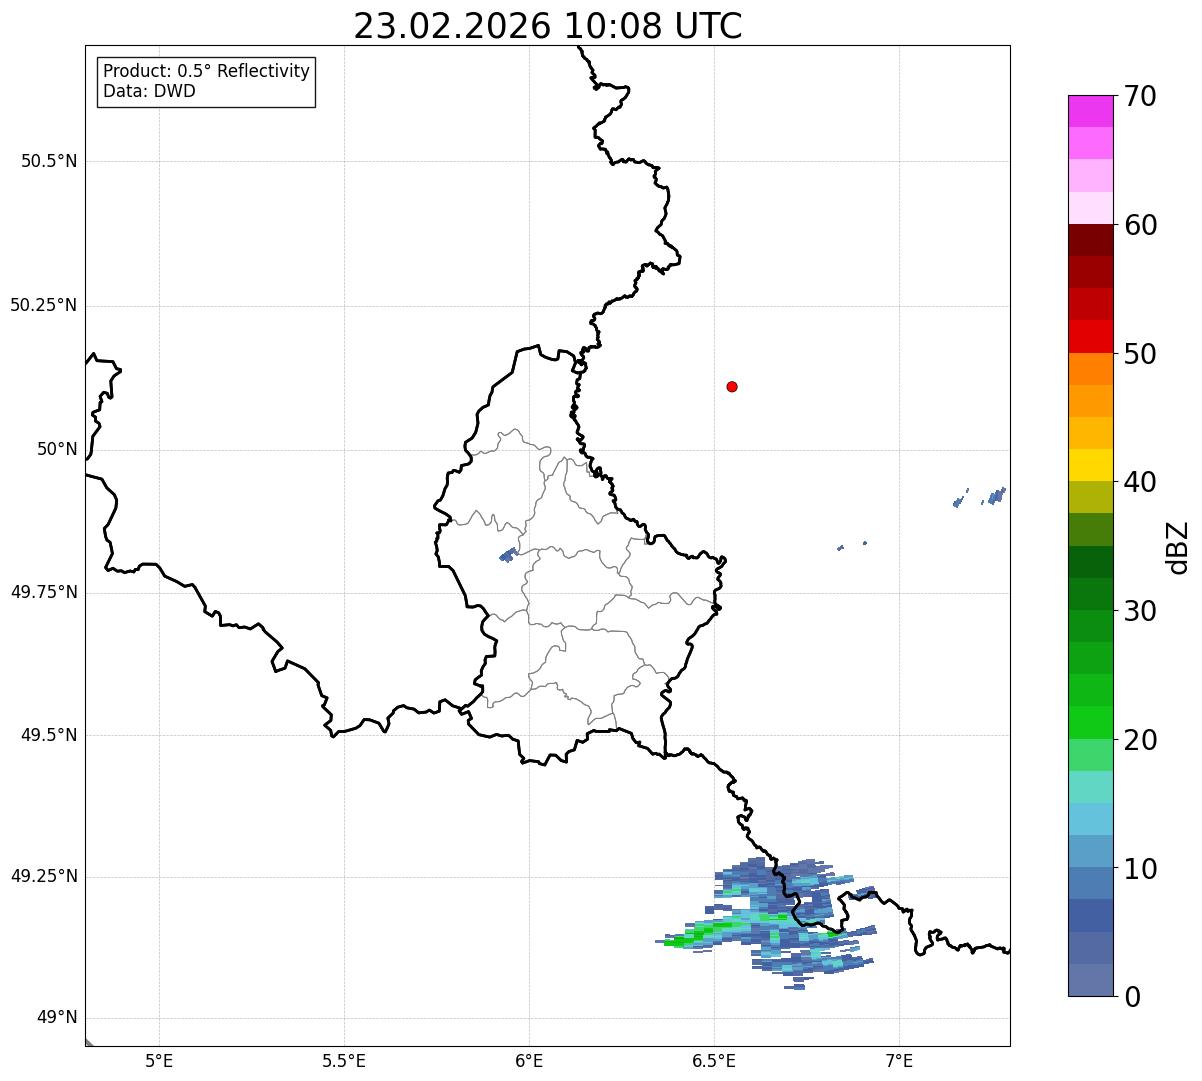The height and width of the screenshot is (1081, 1202).
Task: Click the '50.5°N' latitude label
Action: [x=48, y=161]
